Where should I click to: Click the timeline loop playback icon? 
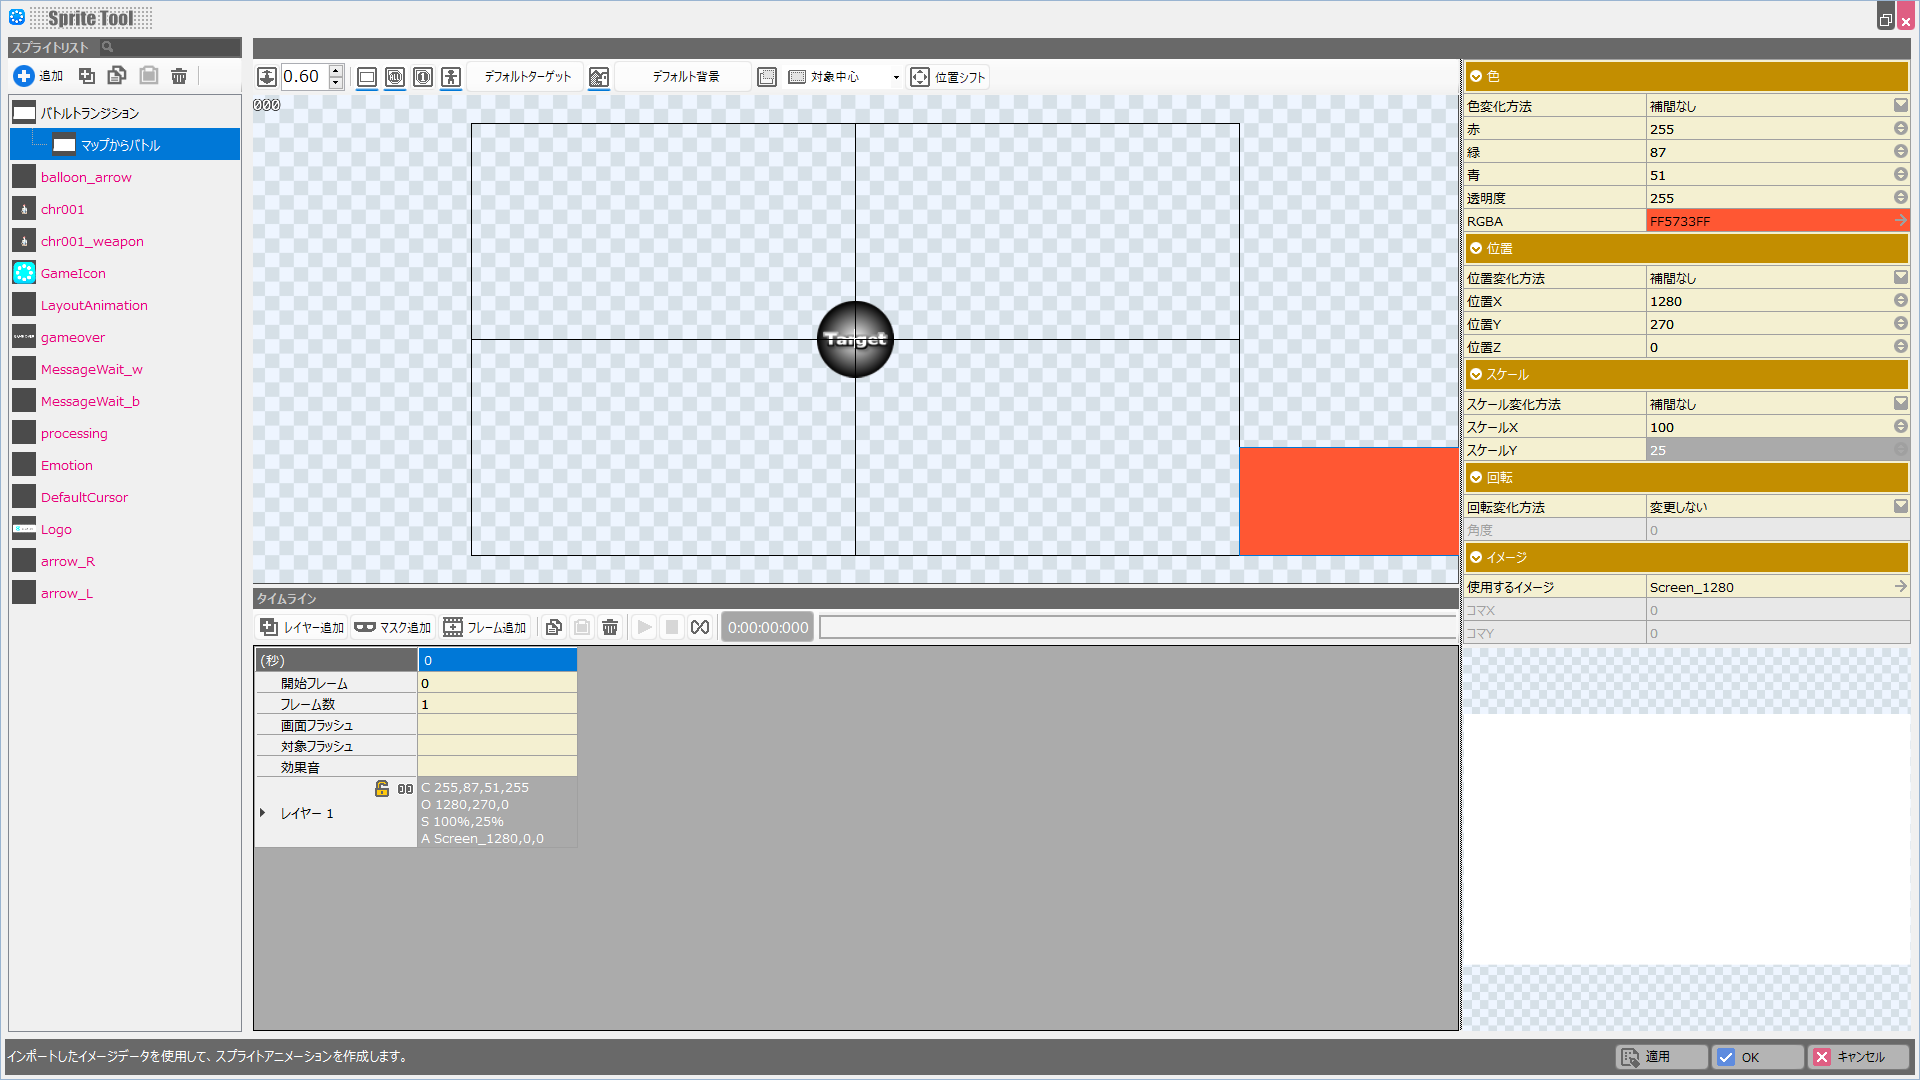pyautogui.click(x=700, y=627)
